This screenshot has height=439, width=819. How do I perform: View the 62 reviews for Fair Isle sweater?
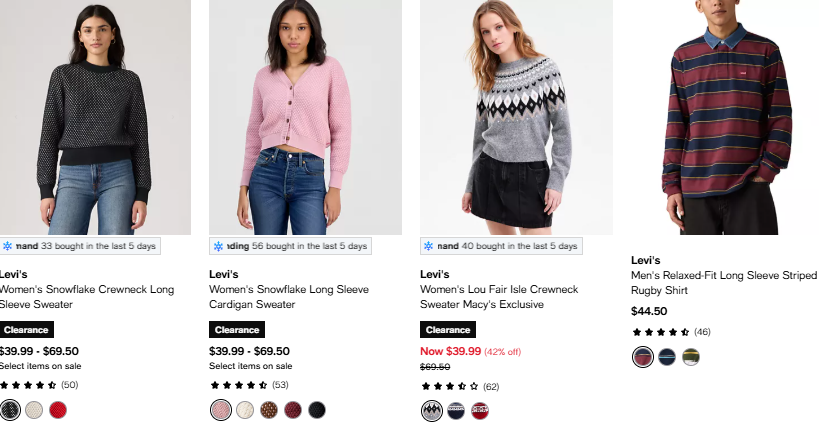(x=491, y=387)
